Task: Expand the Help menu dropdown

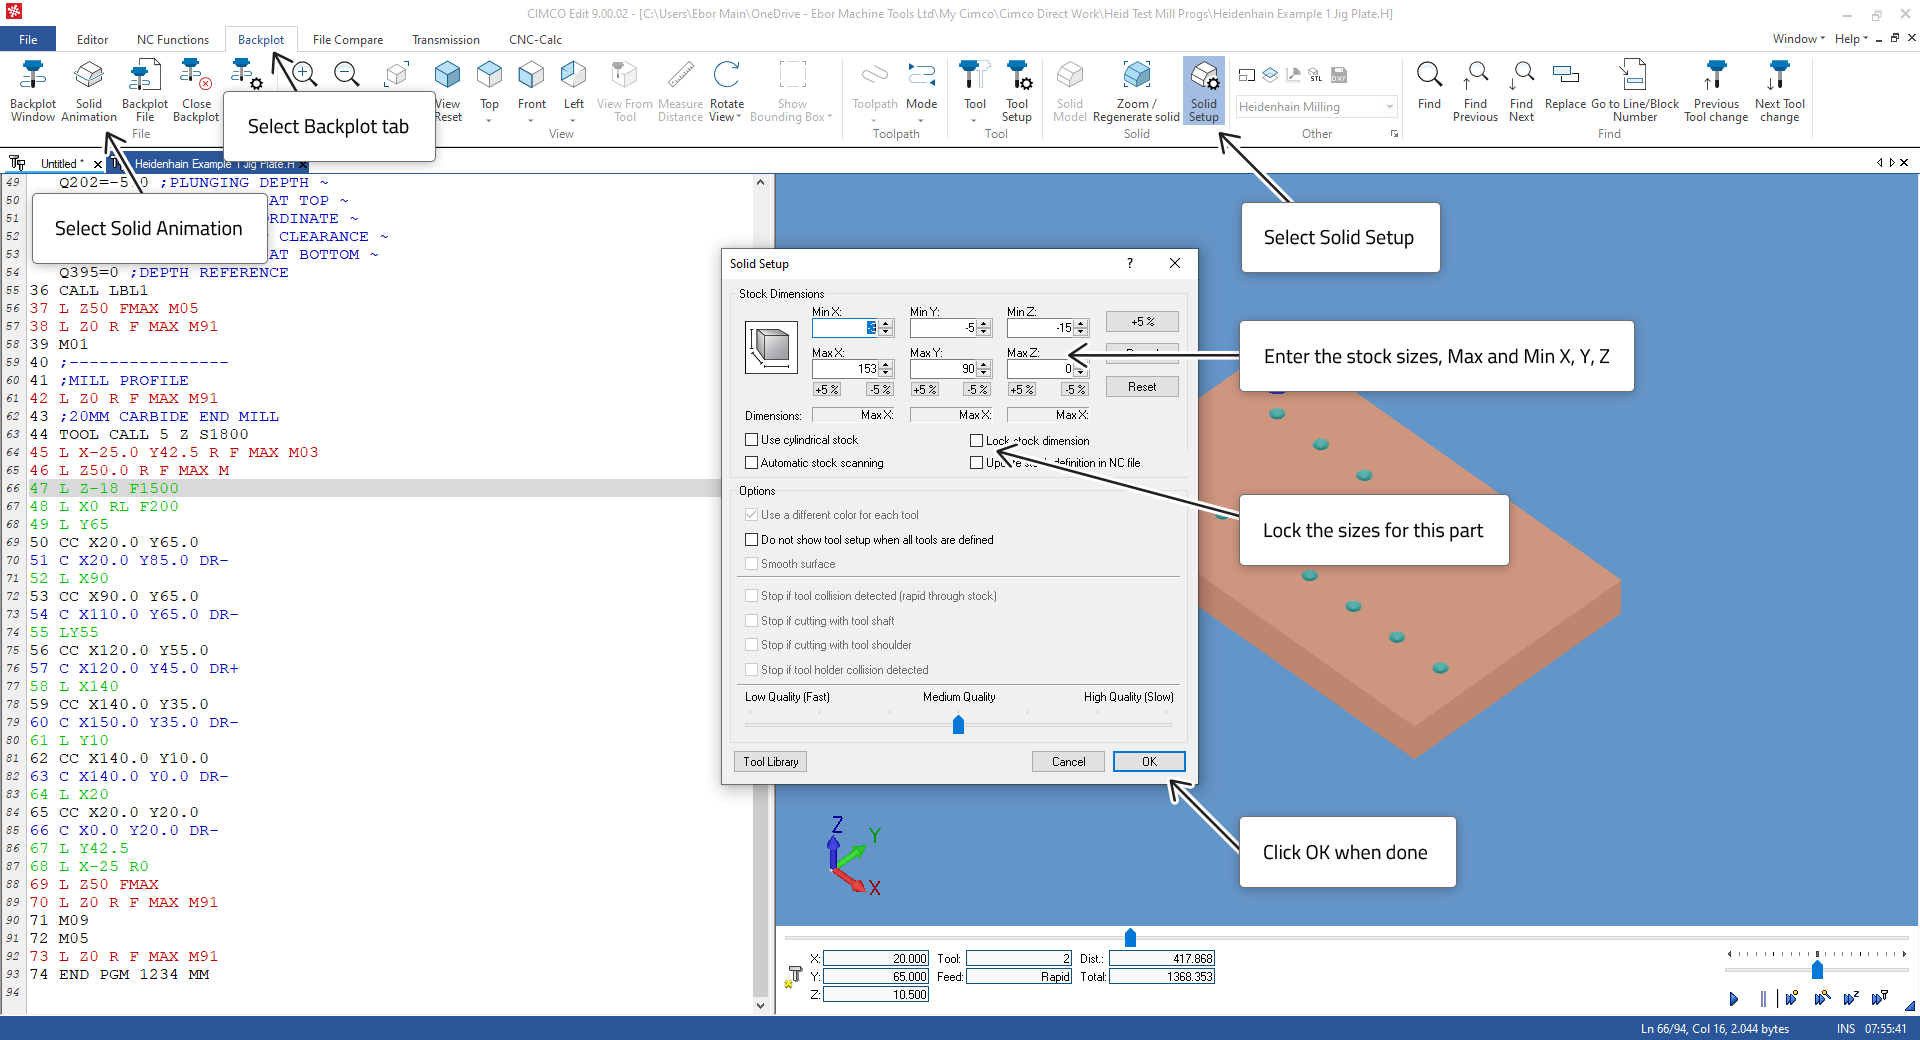Action: pos(1851,39)
